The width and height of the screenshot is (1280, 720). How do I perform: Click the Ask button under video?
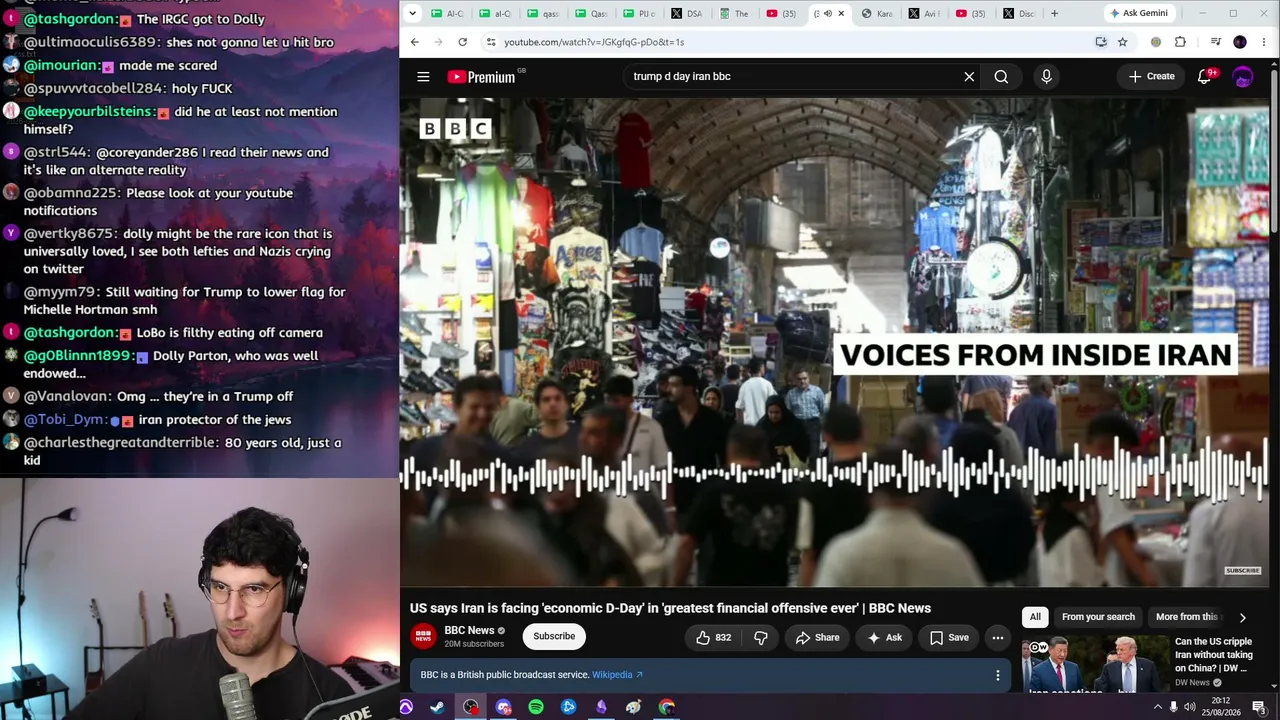pos(885,638)
